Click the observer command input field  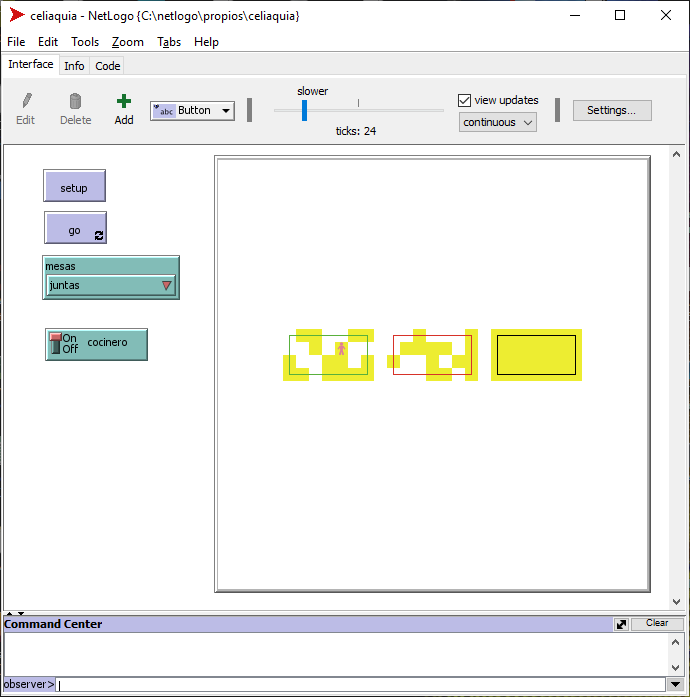coord(360,685)
